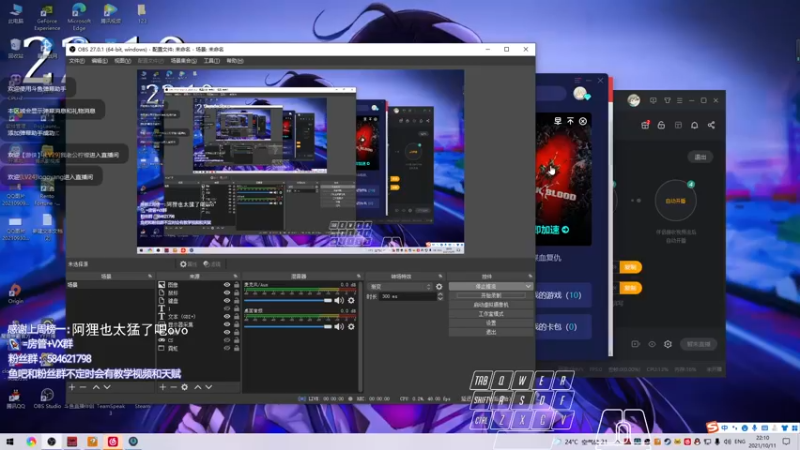Click 开始录制 to start recording
800x450 pixels.
(x=491, y=295)
